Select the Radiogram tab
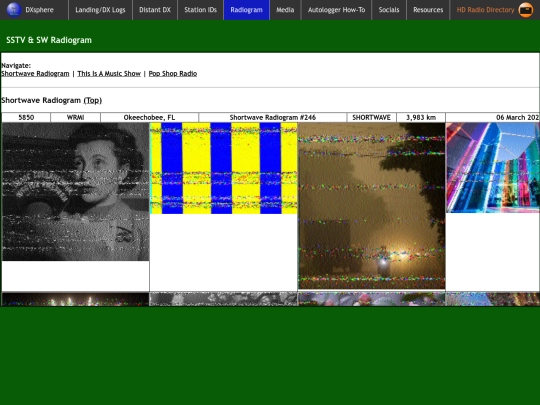 [247, 10]
